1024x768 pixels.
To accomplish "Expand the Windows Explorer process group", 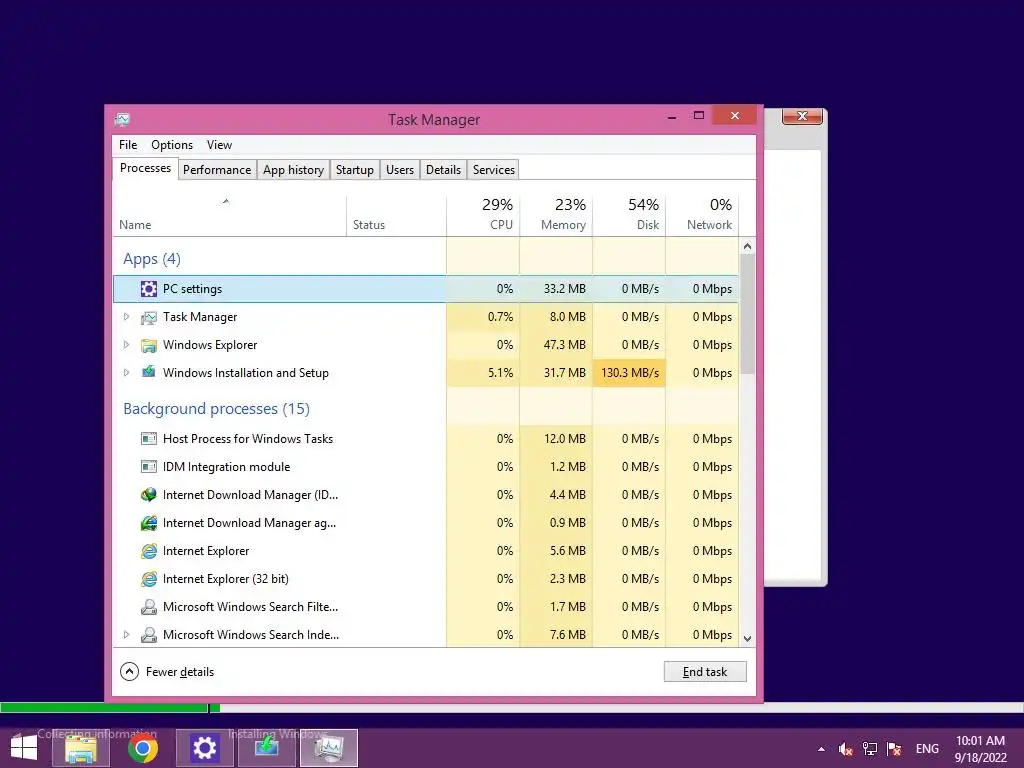I will click(x=127, y=345).
